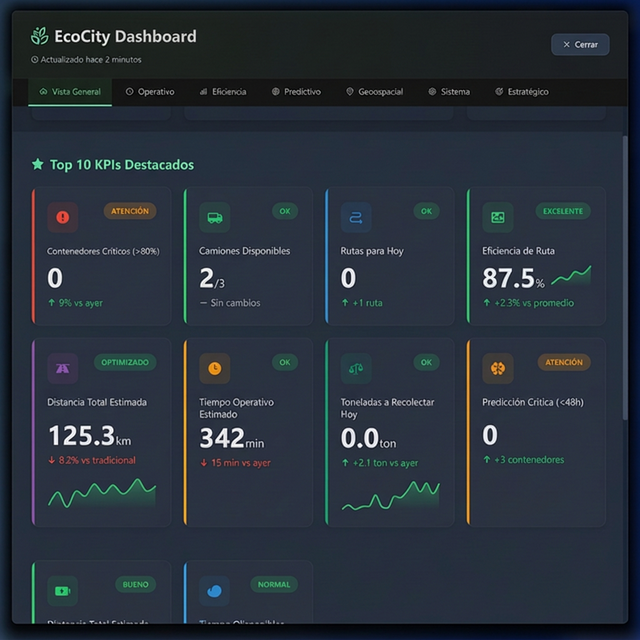This screenshot has width=640, height=640.
Task: Click the OPTIMIZADO badge
Action: click(125, 362)
